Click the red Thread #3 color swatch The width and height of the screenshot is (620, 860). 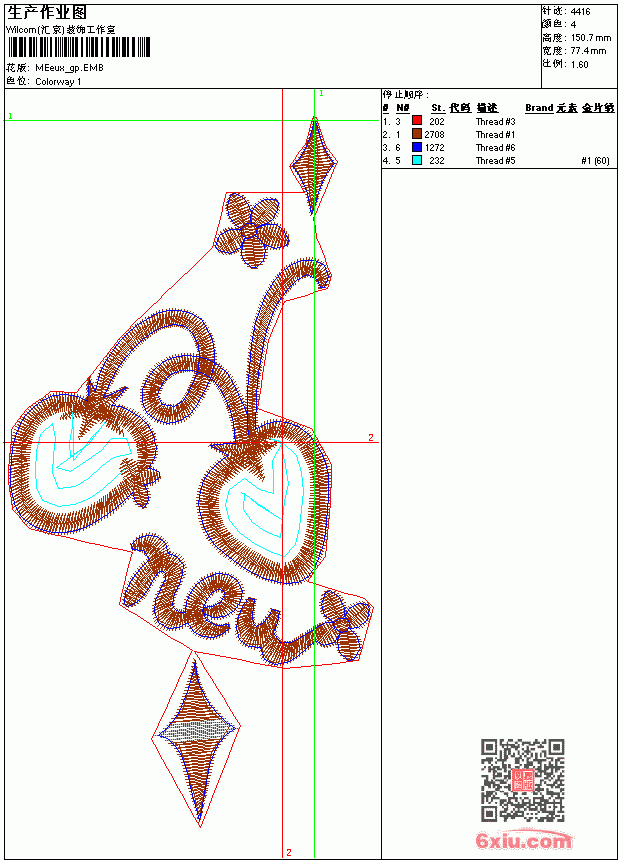tap(417, 121)
